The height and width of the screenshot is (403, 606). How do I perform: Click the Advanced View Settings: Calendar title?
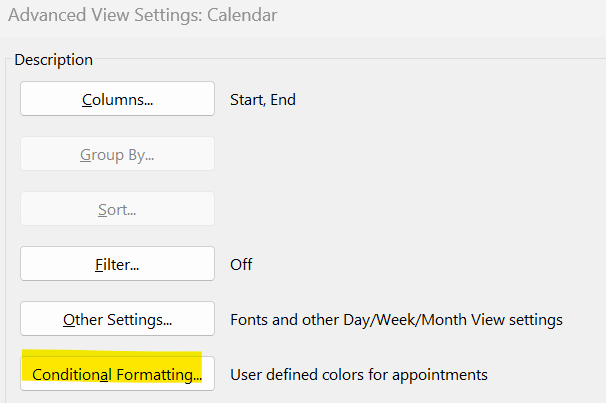click(142, 15)
